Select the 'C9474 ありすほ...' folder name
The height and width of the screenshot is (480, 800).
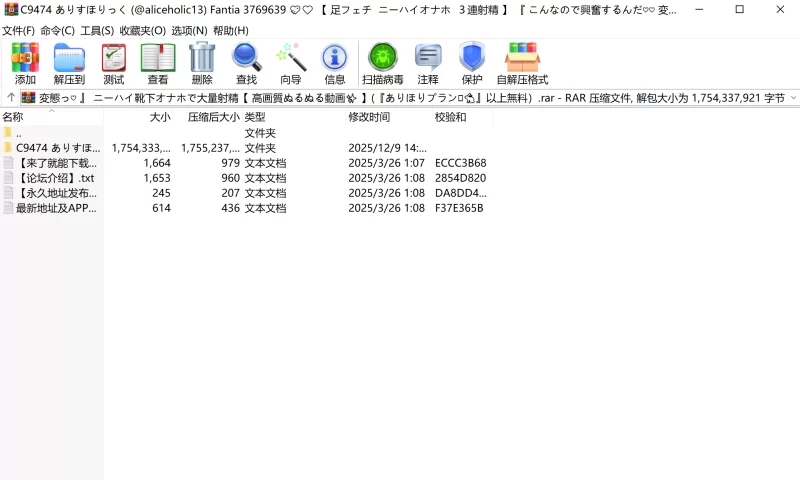click(58, 148)
